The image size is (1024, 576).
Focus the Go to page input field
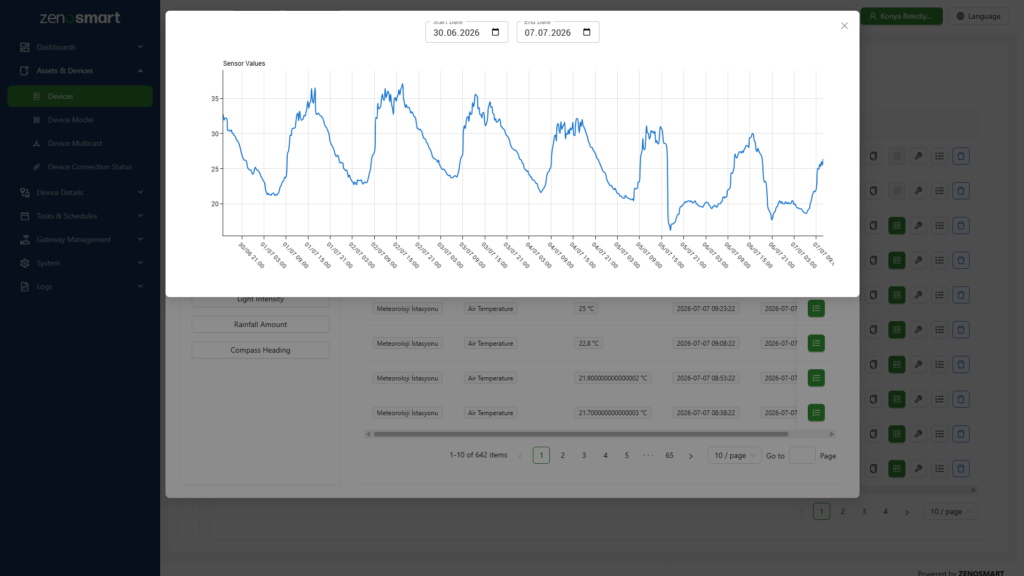click(x=802, y=455)
